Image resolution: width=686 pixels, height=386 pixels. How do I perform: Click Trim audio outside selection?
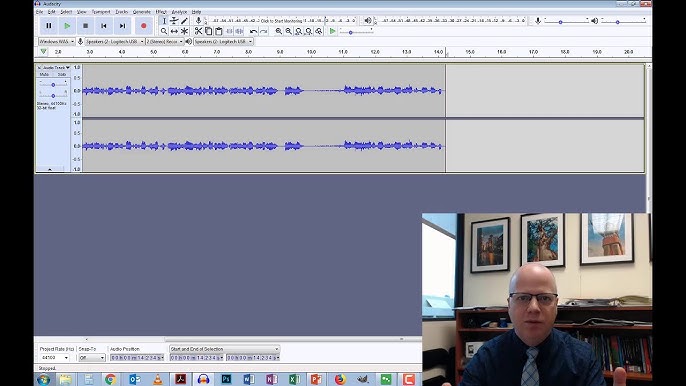pos(229,31)
